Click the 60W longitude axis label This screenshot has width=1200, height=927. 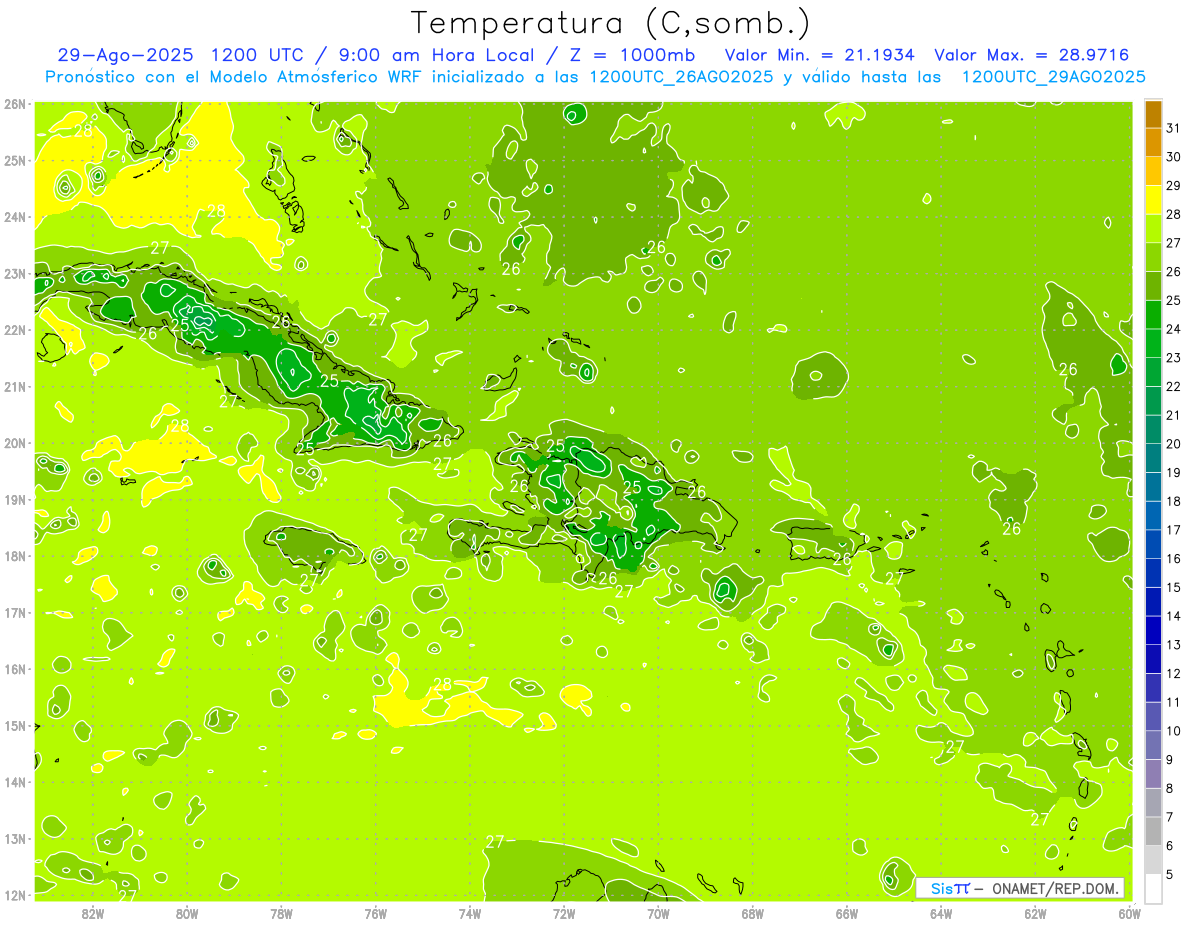1129,913
